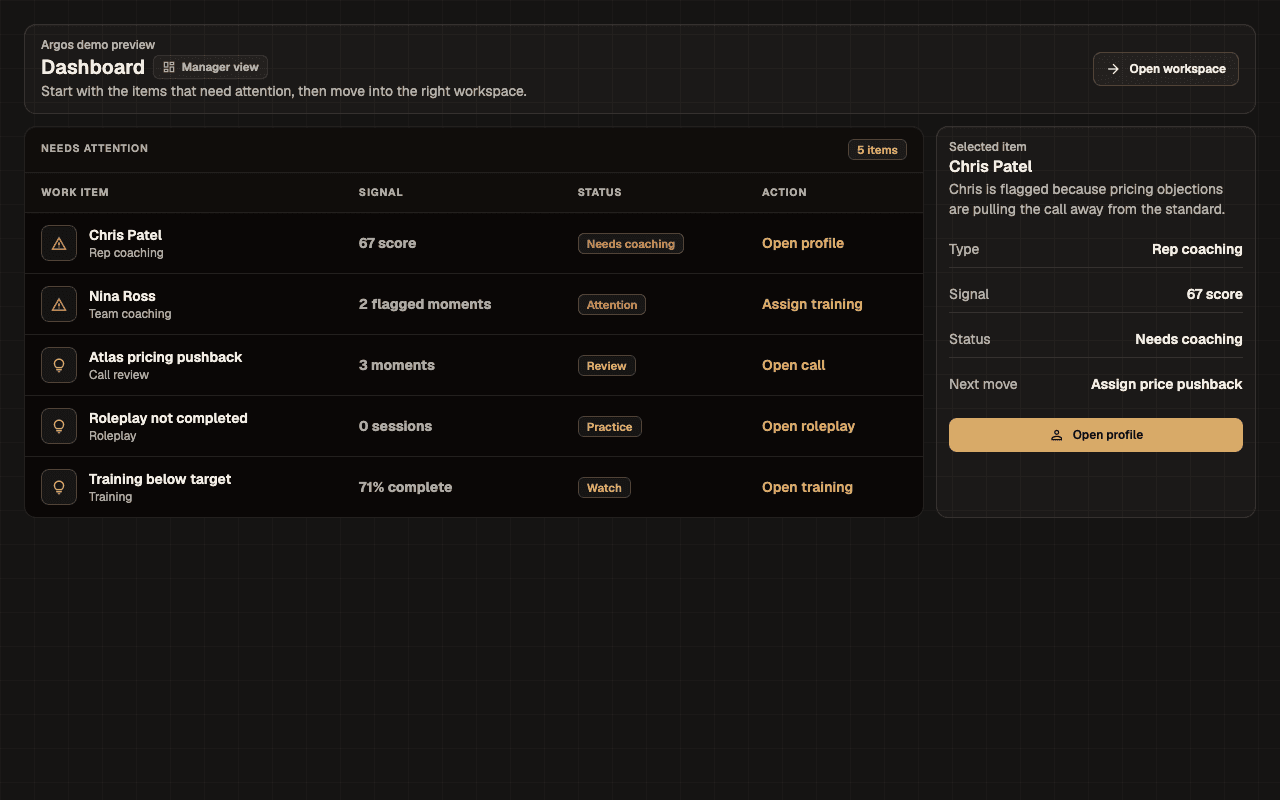The image size is (1280, 800).
Task: Click the WORK ITEM column header
Action: (x=75, y=192)
